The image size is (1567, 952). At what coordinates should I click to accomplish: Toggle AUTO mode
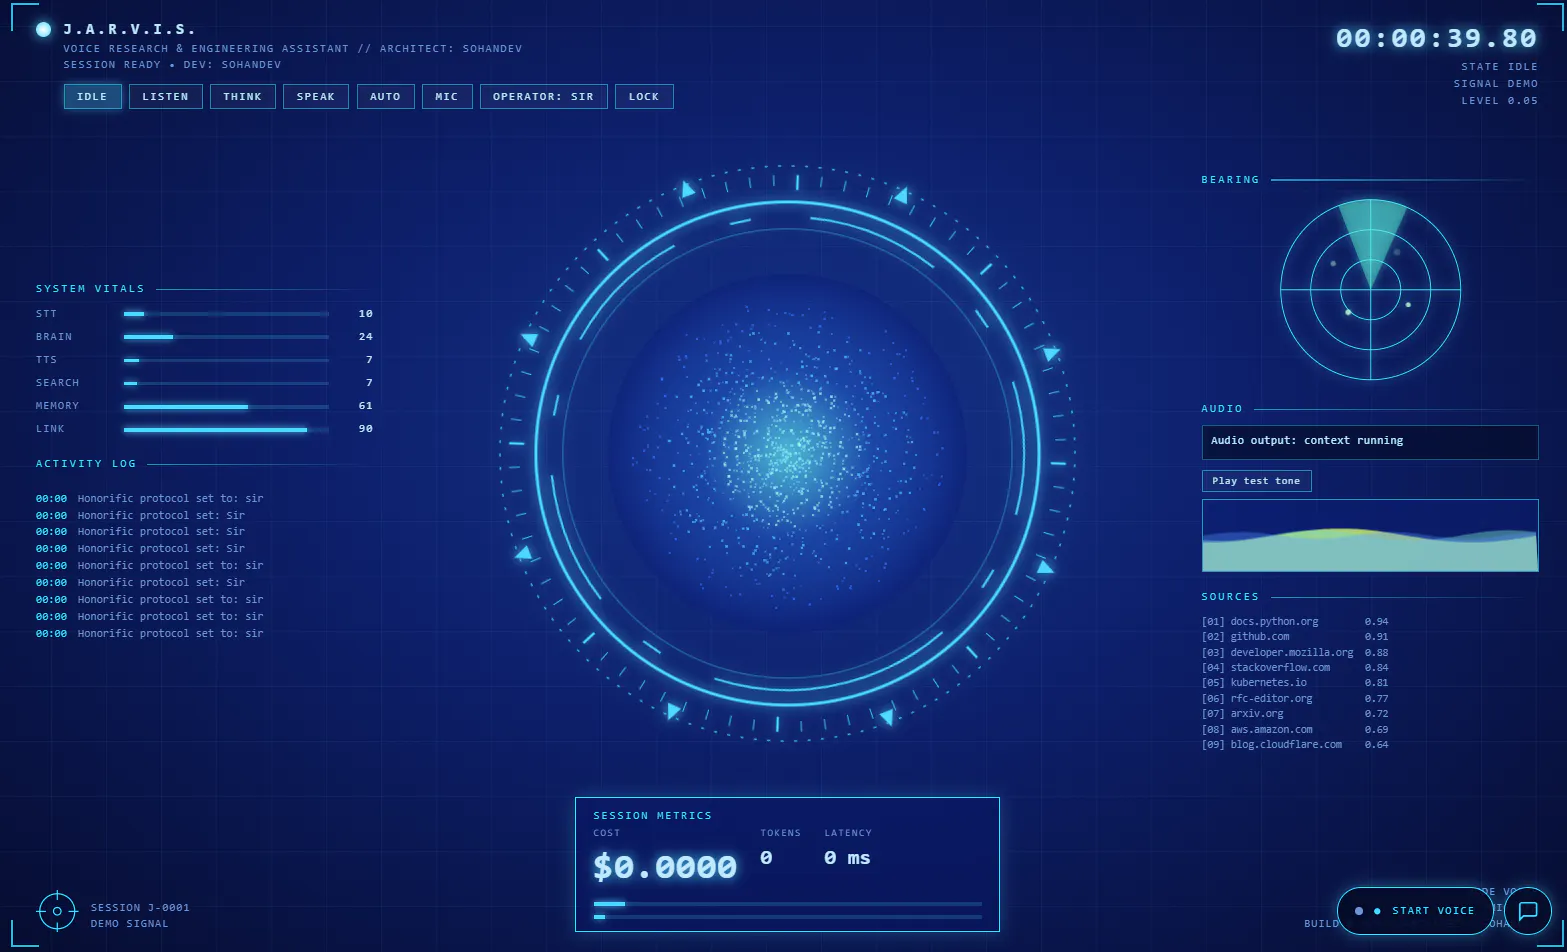click(385, 96)
